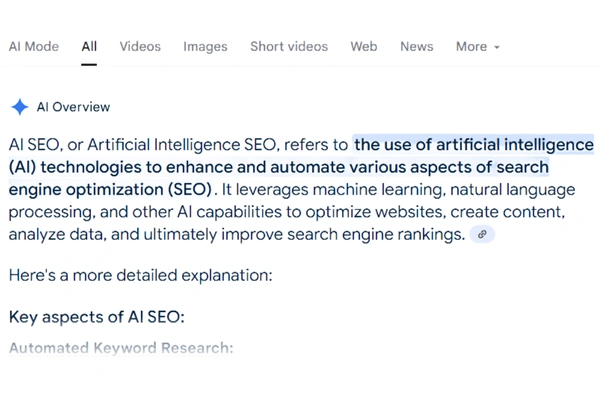Switch to the AI Mode tab
The image size is (600, 400).
(34, 46)
